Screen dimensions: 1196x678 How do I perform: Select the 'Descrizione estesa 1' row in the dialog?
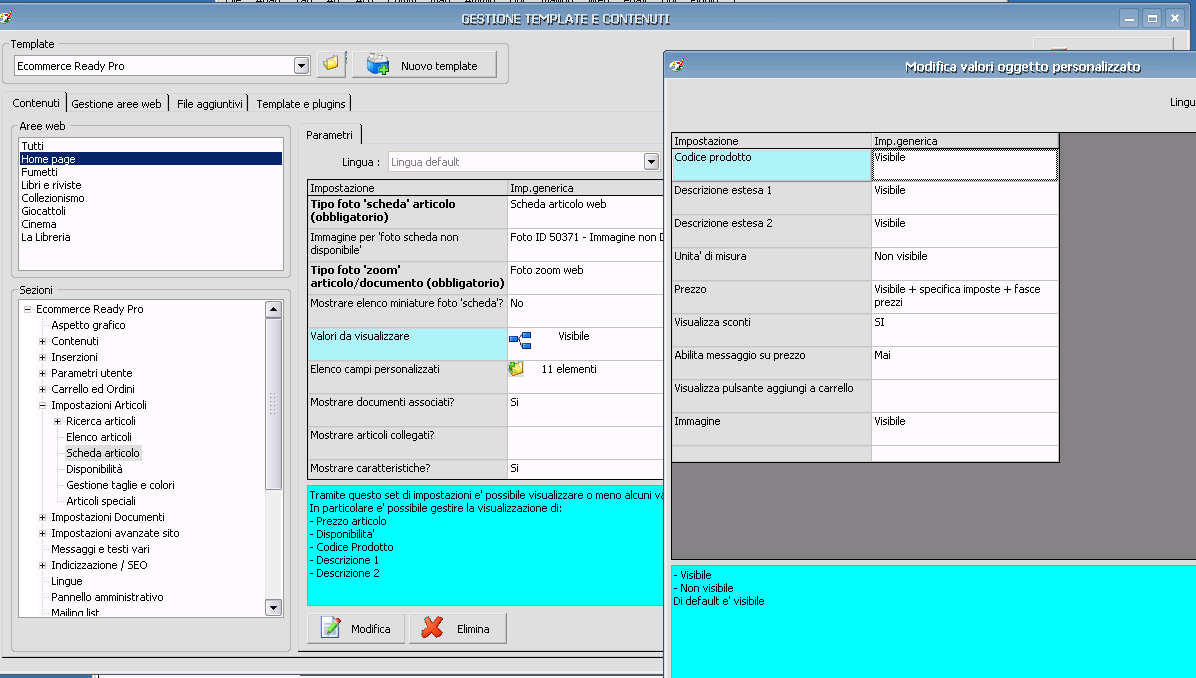pos(865,198)
